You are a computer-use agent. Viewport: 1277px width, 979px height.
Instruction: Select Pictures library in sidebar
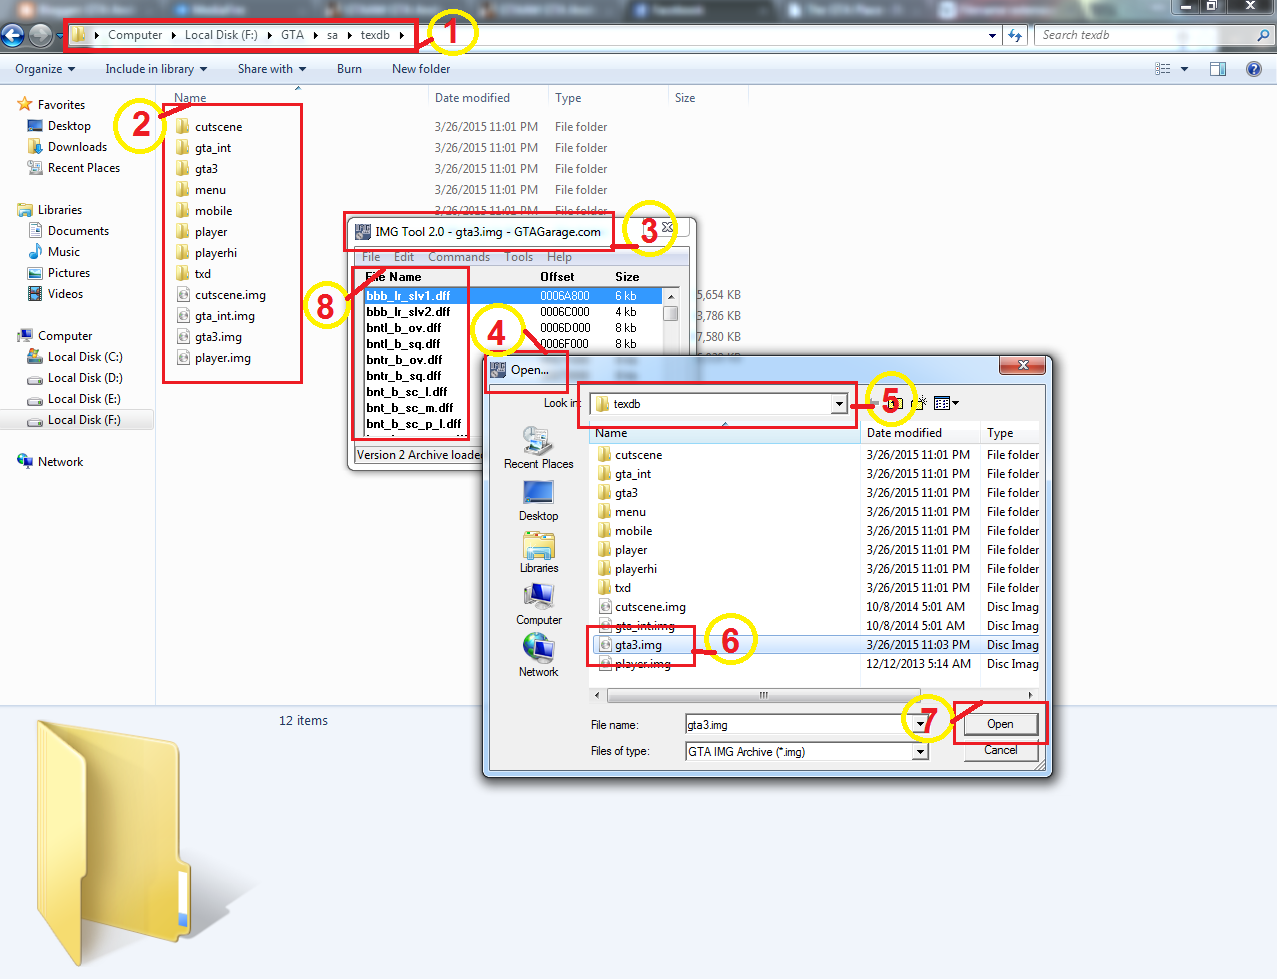(68, 273)
